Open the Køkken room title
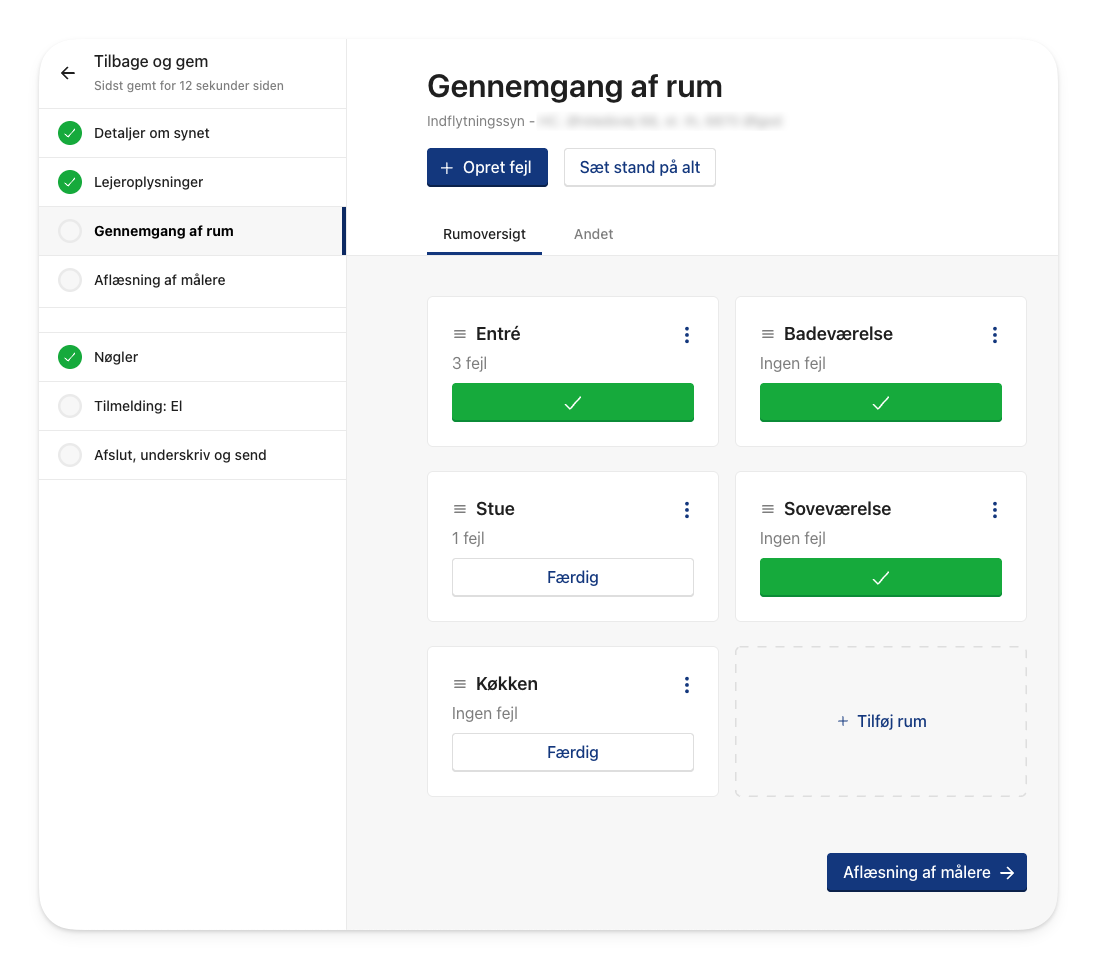 507,684
